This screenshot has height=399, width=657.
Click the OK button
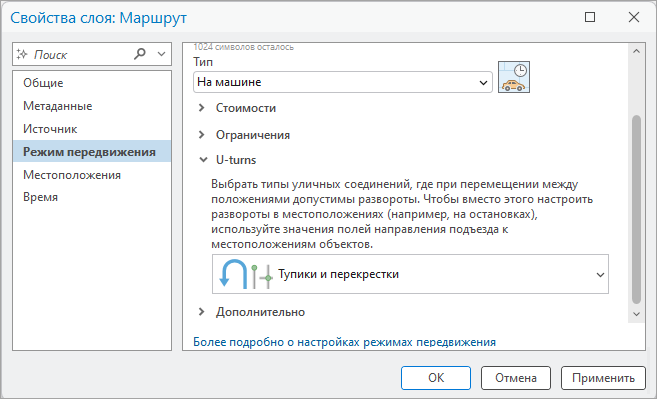[436, 378]
